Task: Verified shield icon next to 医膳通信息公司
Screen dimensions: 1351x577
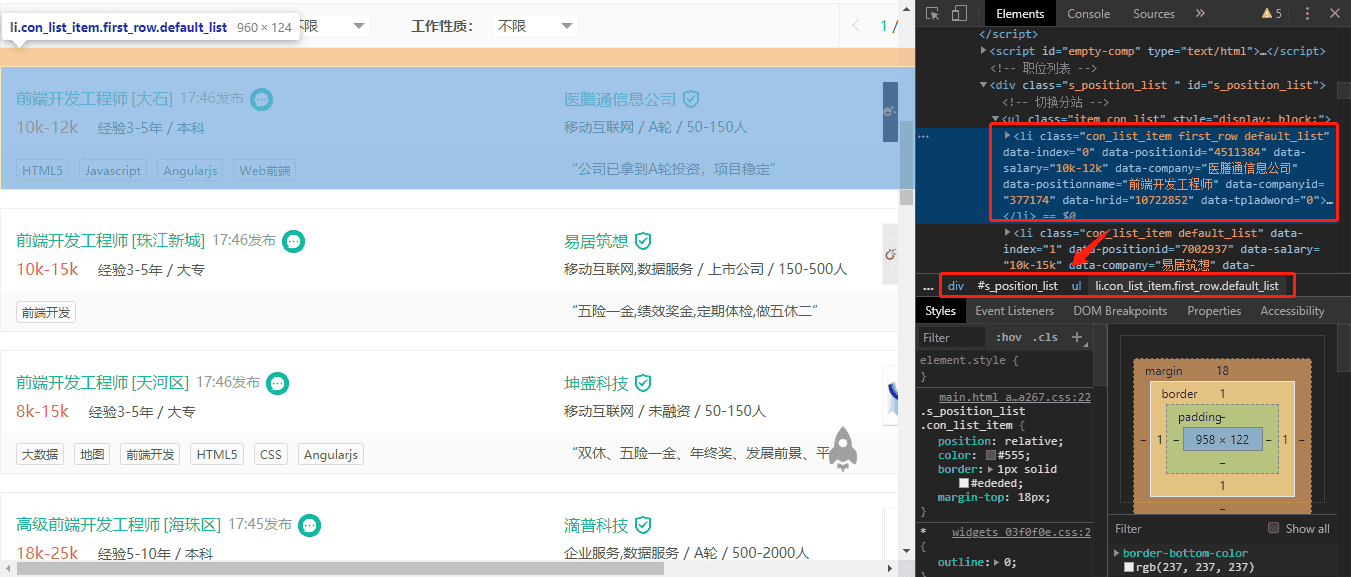Action: point(691,99)
